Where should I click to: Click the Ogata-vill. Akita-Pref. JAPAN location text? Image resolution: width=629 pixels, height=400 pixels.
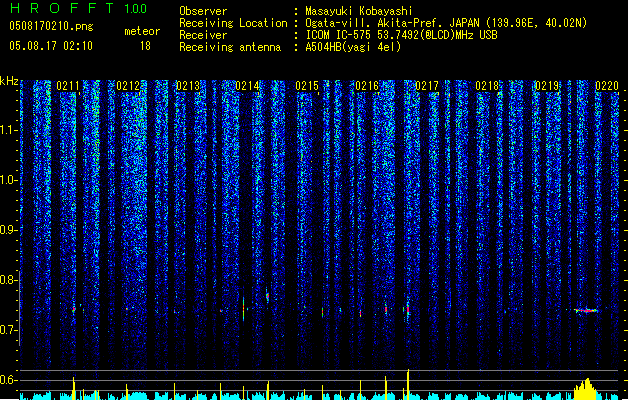tap(446, 23)
